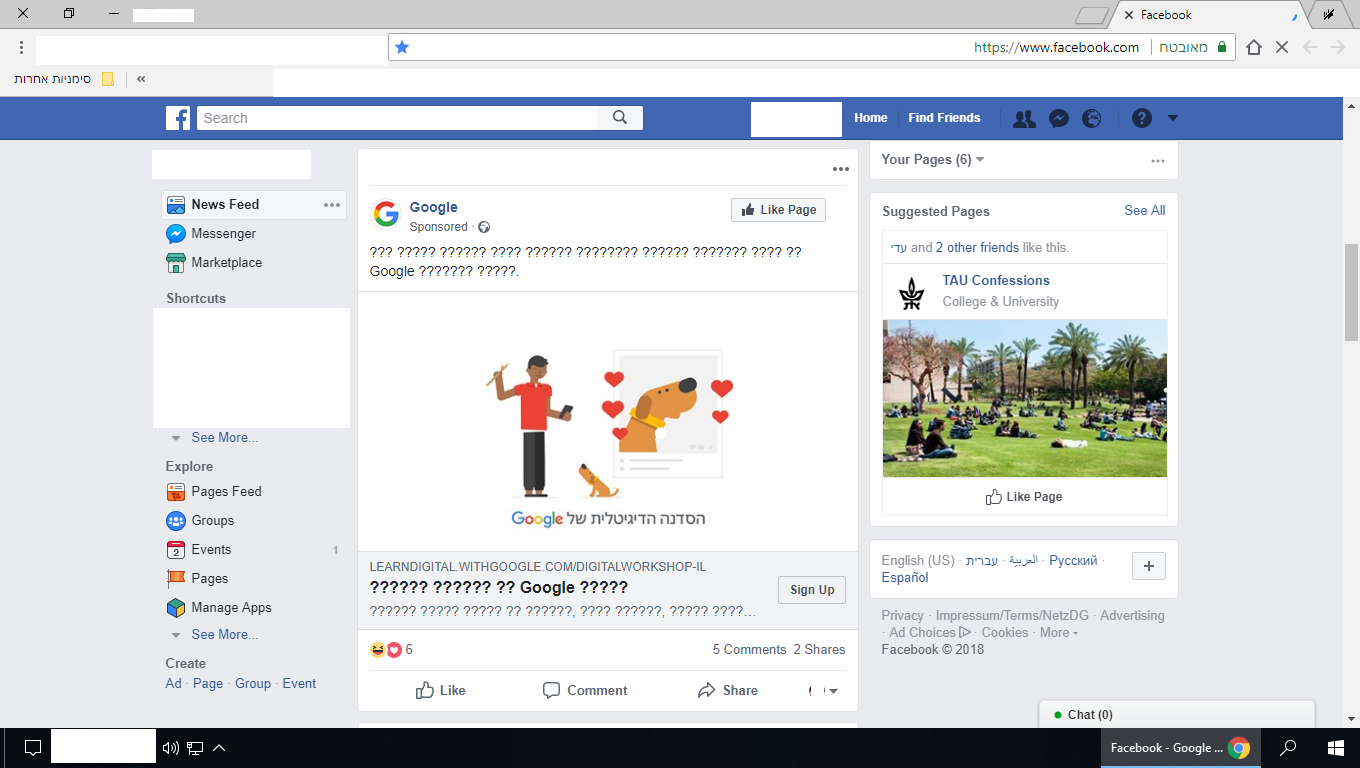Screen dimensions: 1360x768
Task: Click 2 Shares link
Action: click(x=819, y=649)
